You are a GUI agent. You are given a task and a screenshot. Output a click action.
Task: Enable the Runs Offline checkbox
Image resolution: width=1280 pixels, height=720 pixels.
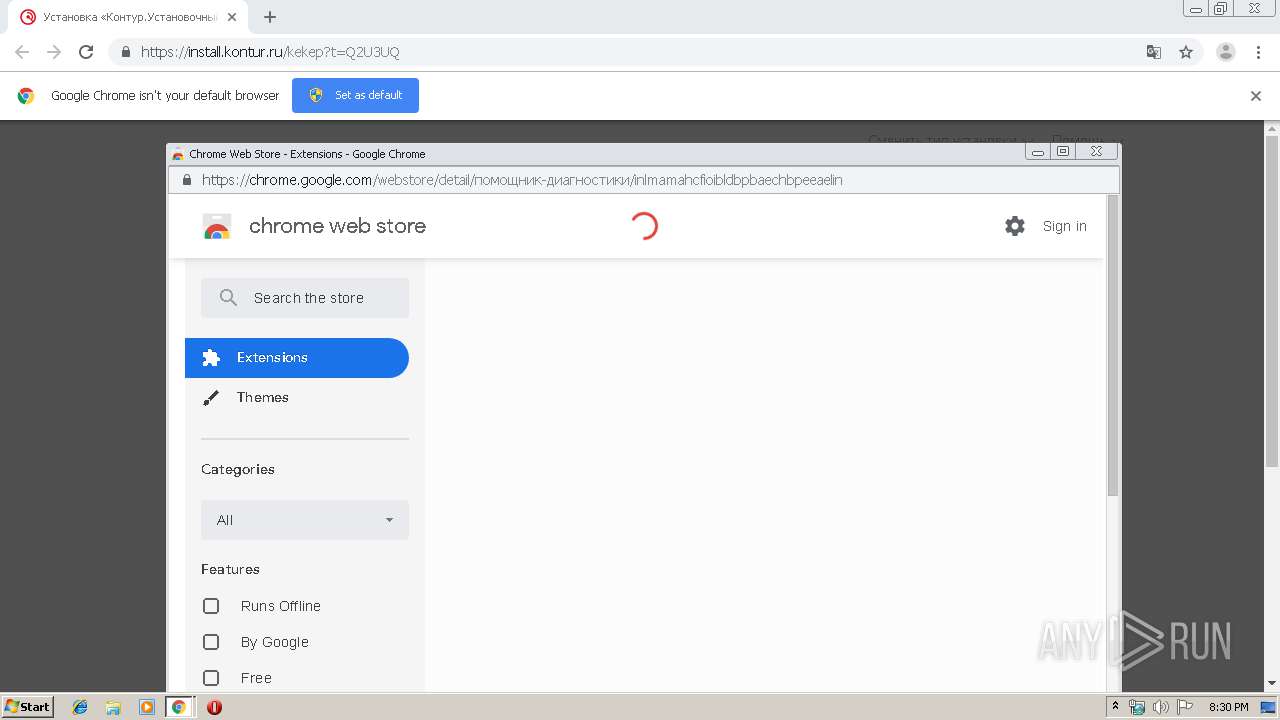[211, 606]
